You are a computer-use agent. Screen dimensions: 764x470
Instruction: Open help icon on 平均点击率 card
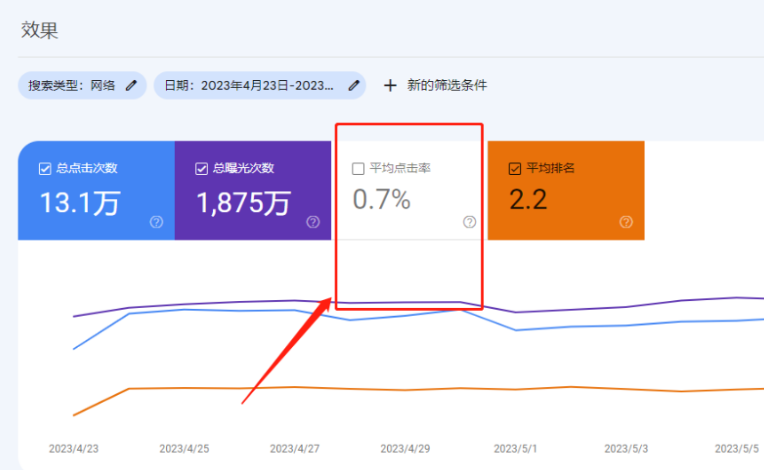coord(470,222)
